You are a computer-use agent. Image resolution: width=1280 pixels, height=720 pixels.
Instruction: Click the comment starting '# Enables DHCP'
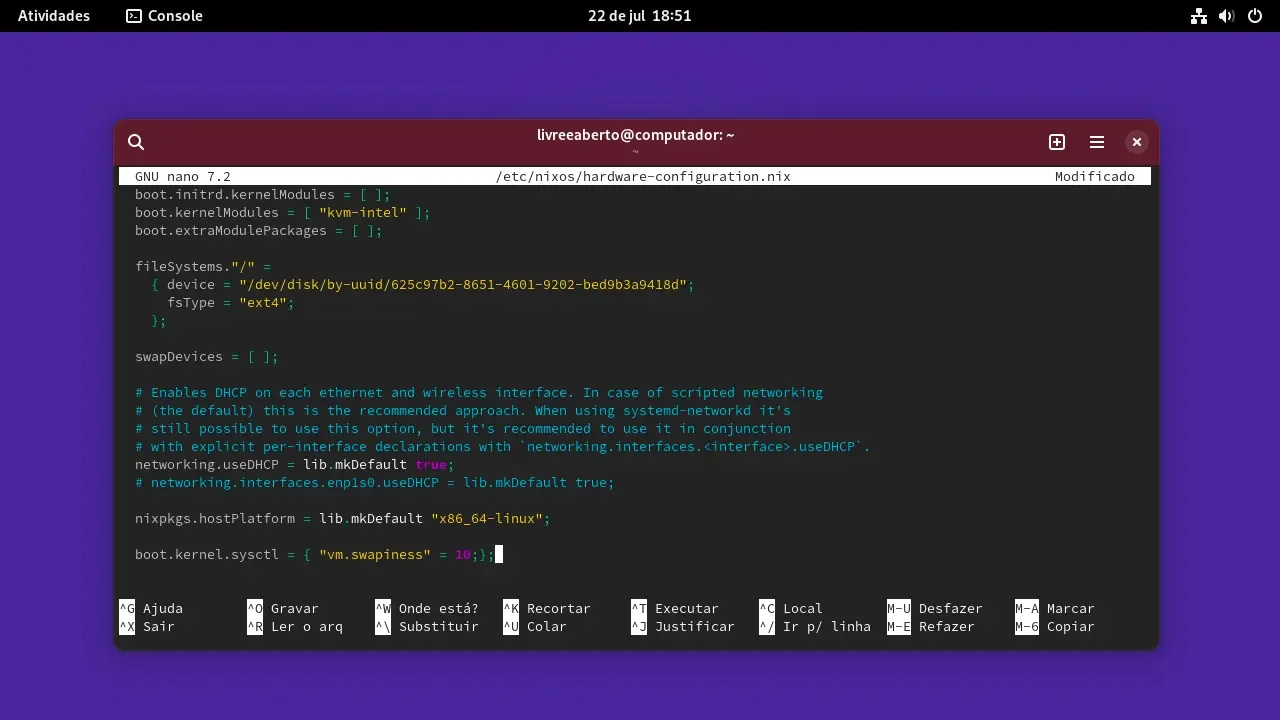[x=479, y=392]
